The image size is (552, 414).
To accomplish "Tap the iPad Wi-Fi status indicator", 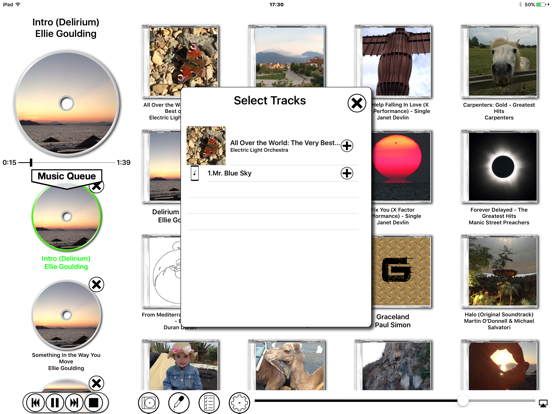I will pos(11,5).
